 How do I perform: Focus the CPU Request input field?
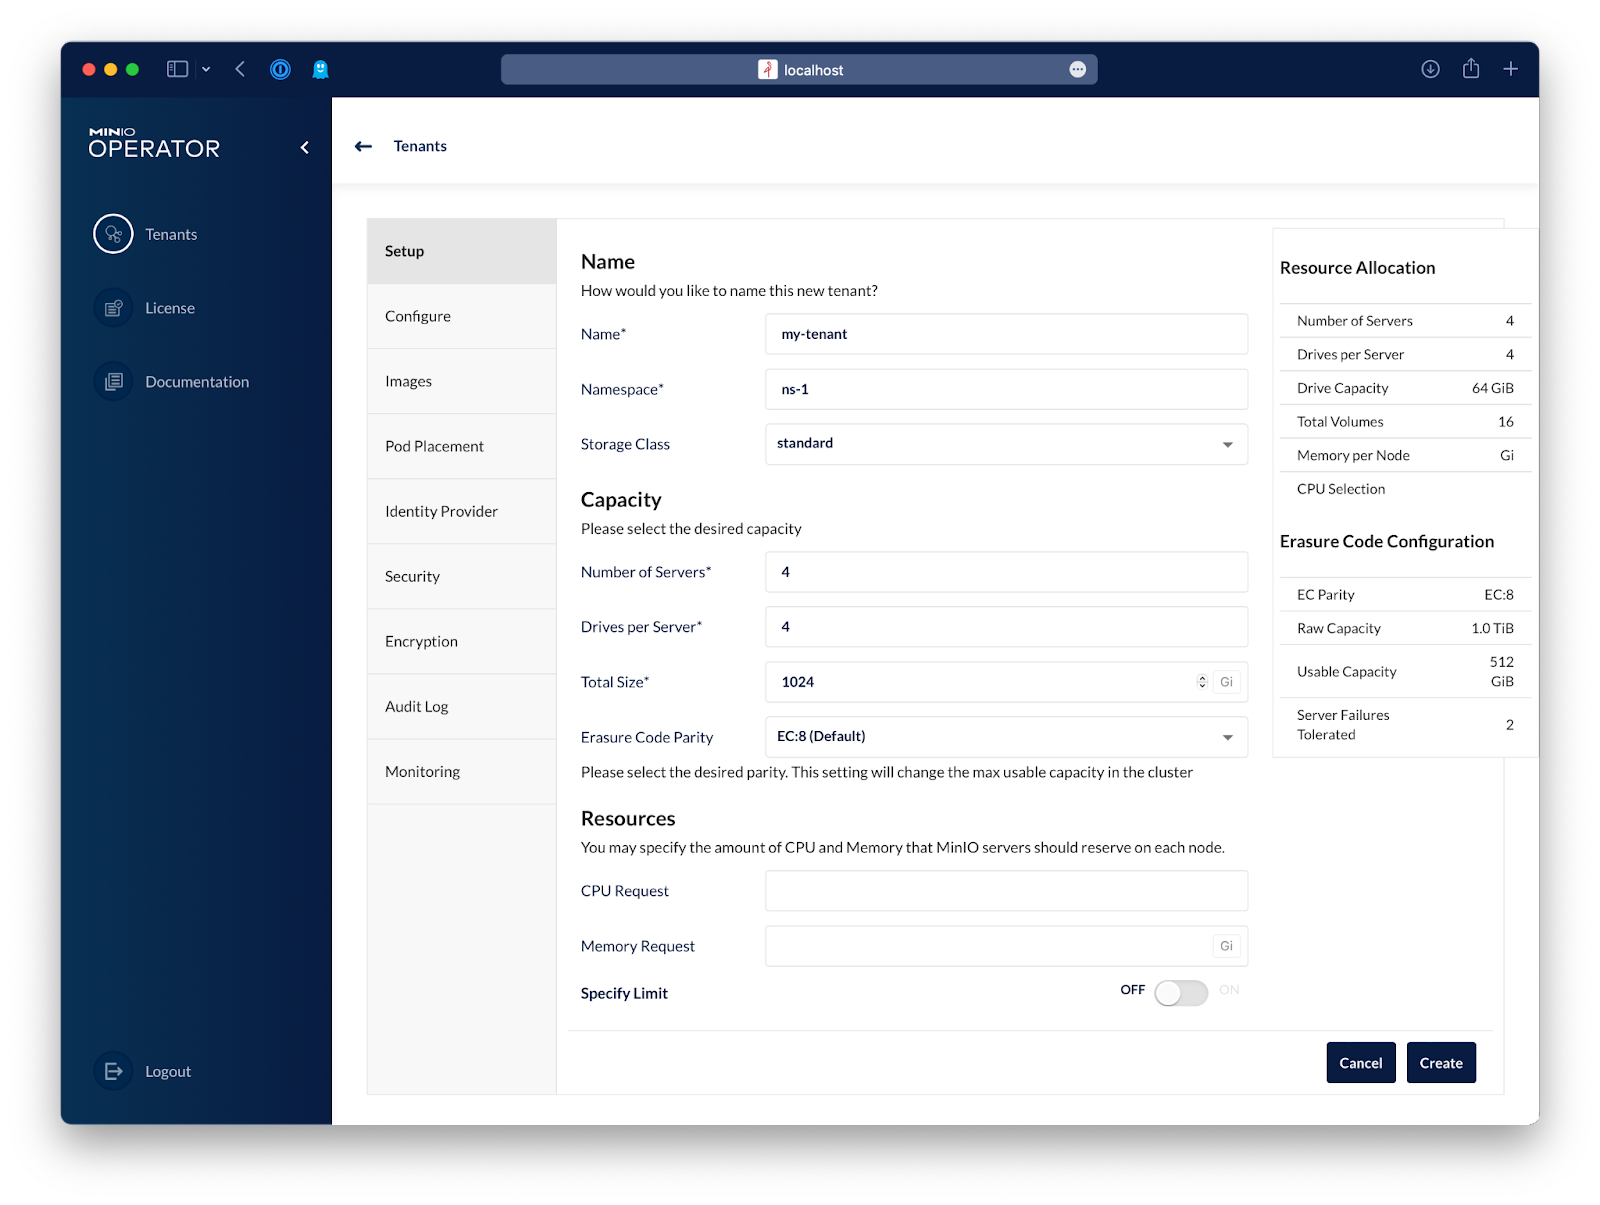[1005, 891]
